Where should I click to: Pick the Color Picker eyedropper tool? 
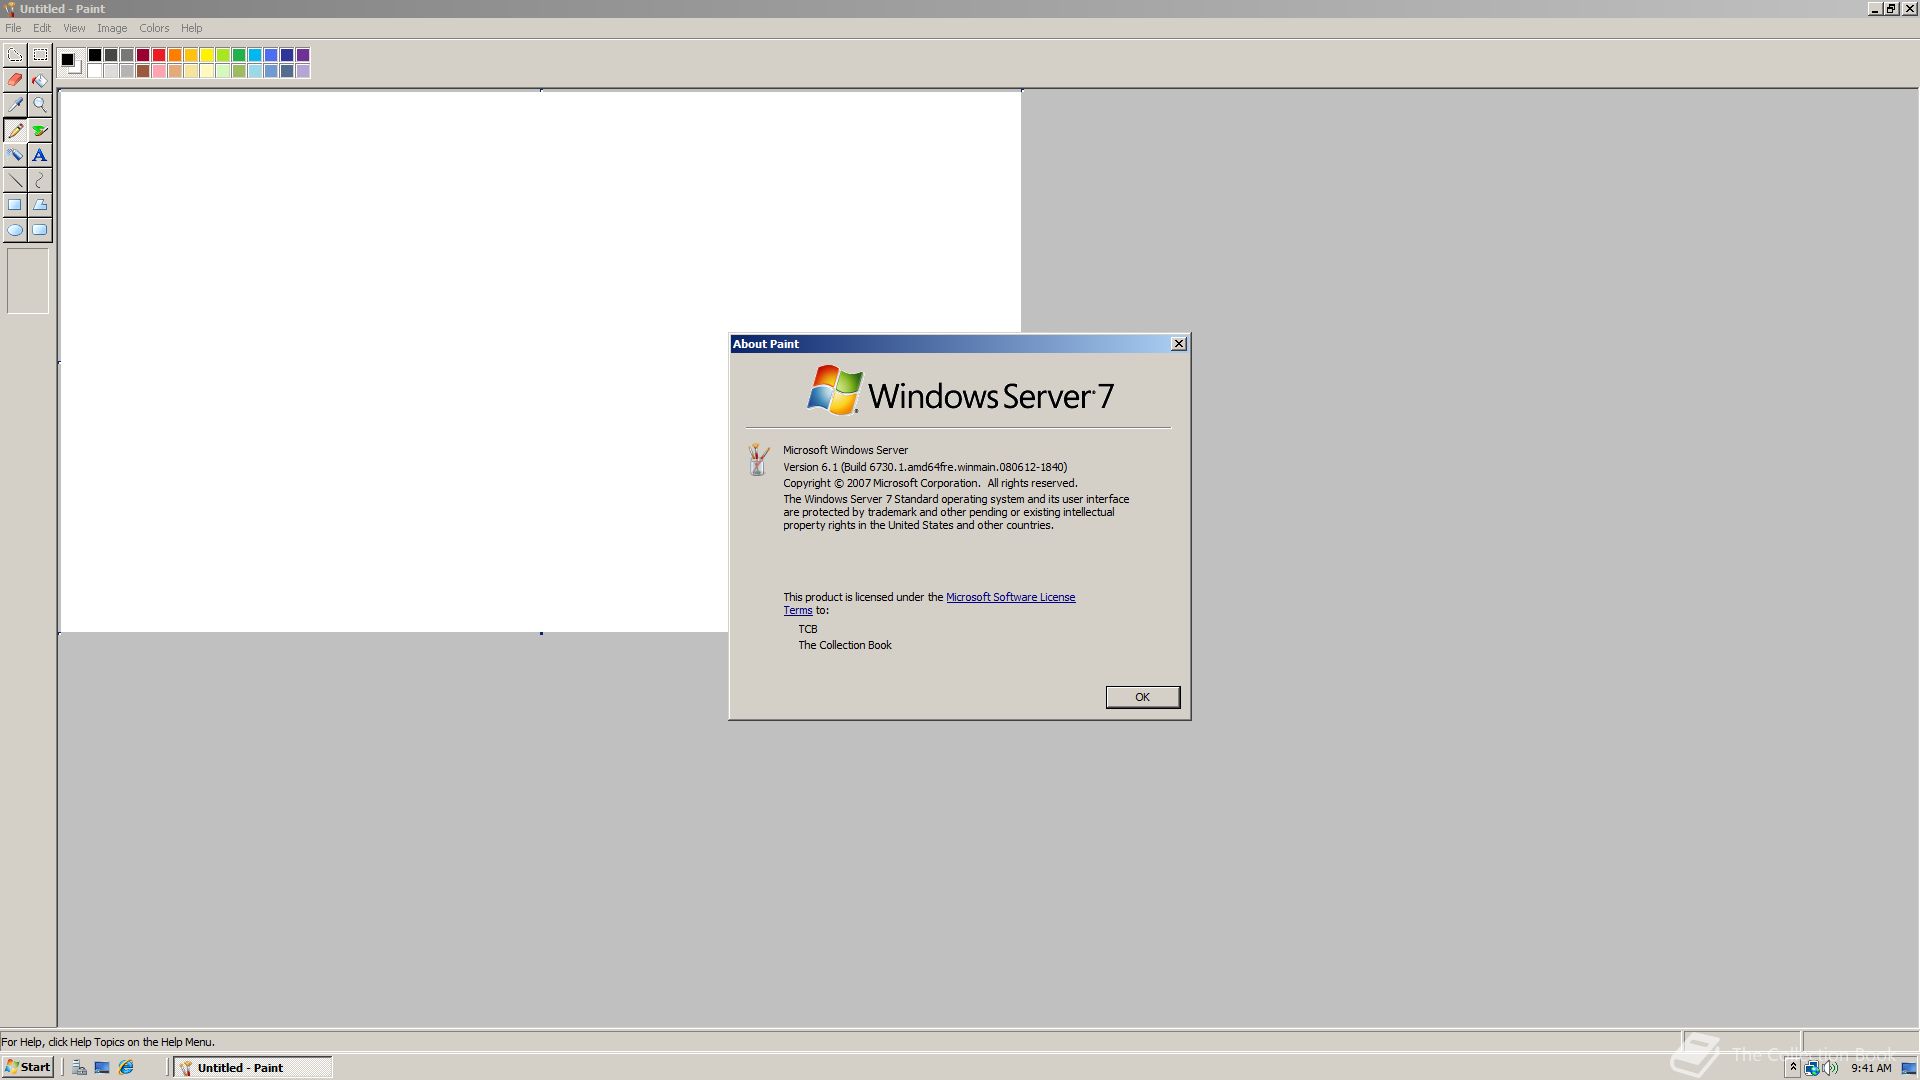click(x=15, y=105)
